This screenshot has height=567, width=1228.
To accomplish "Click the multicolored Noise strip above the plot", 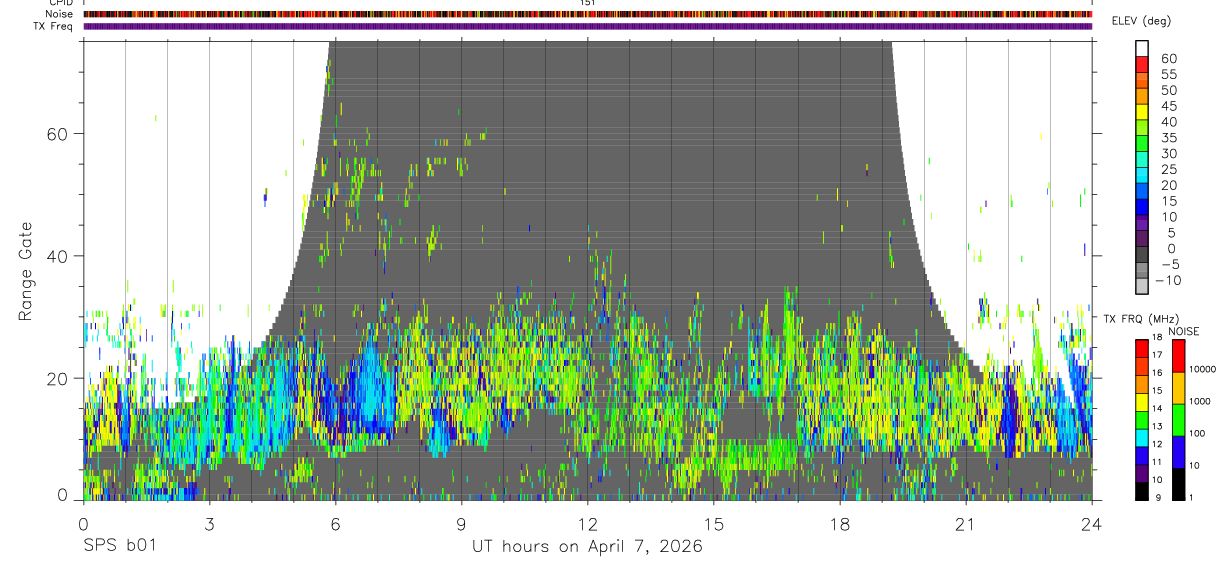I will point(588,14).
